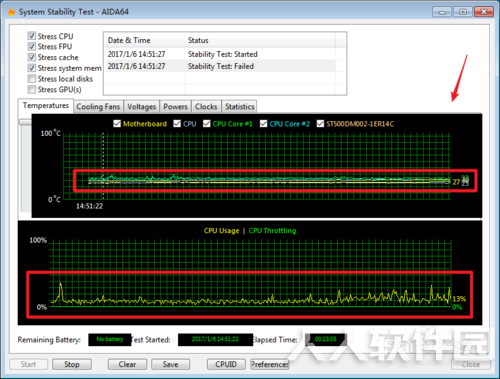500x379 pixels.
Task: Switch to the Clocks tab
Action: click(206, 107)
